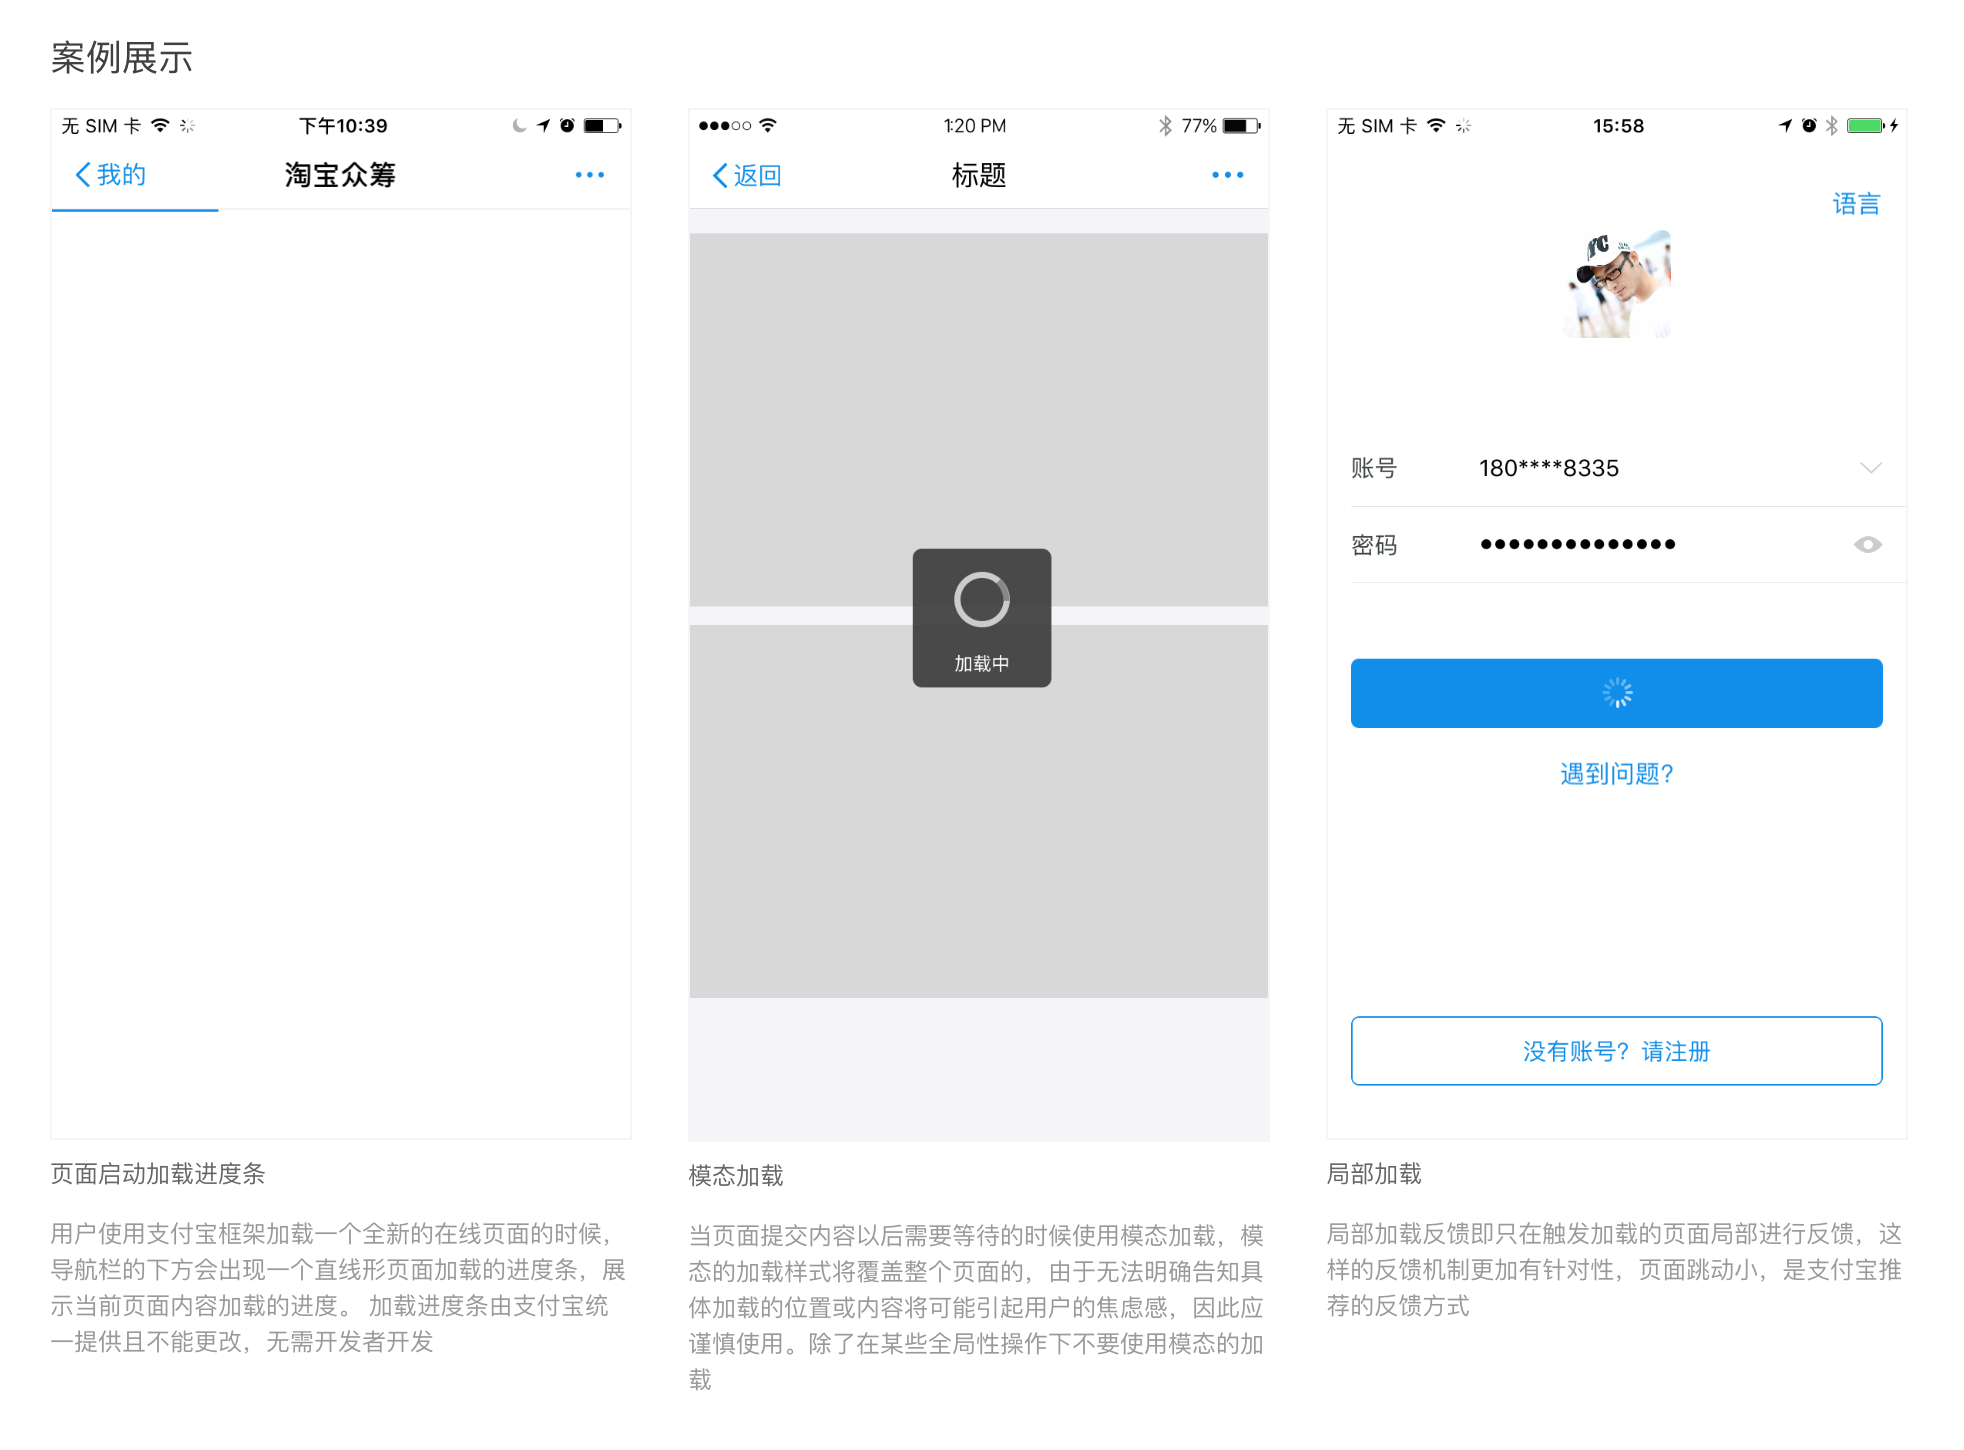The width and height of the screenshot is (1964, 1450).
Task: Click the 页面启动加载进度条 caption
Action: pos(158,1173)
